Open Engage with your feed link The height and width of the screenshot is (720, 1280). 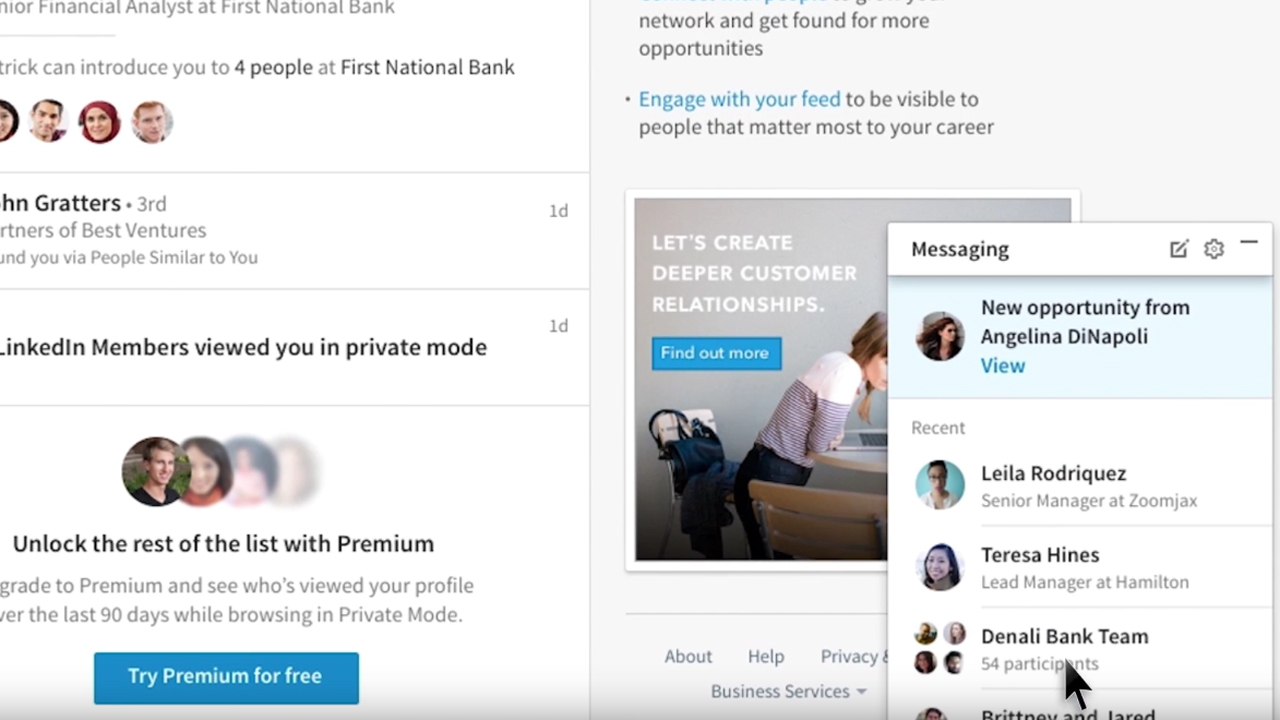coord(740,99)
